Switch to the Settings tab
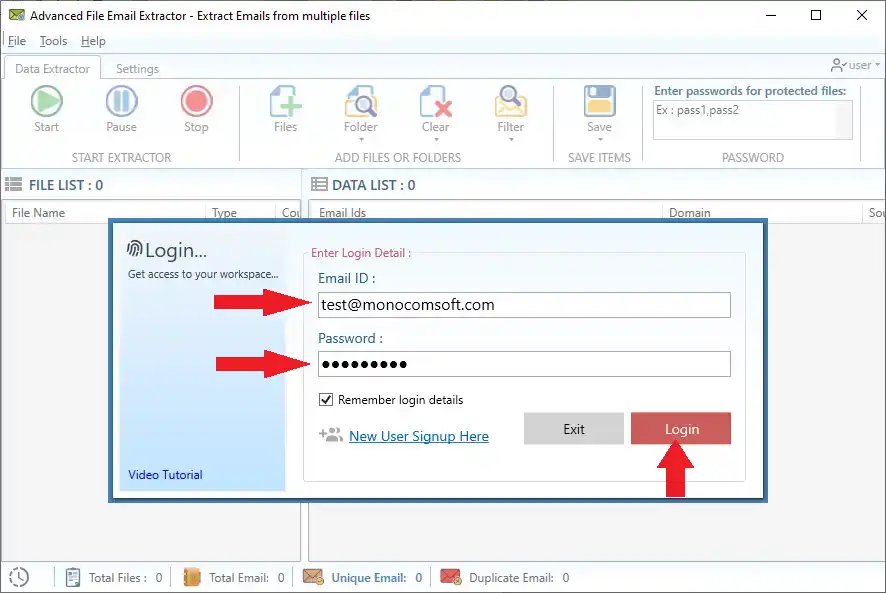This screenshot has height=593, width=886. pyautogui.click(x=137, y=68)
